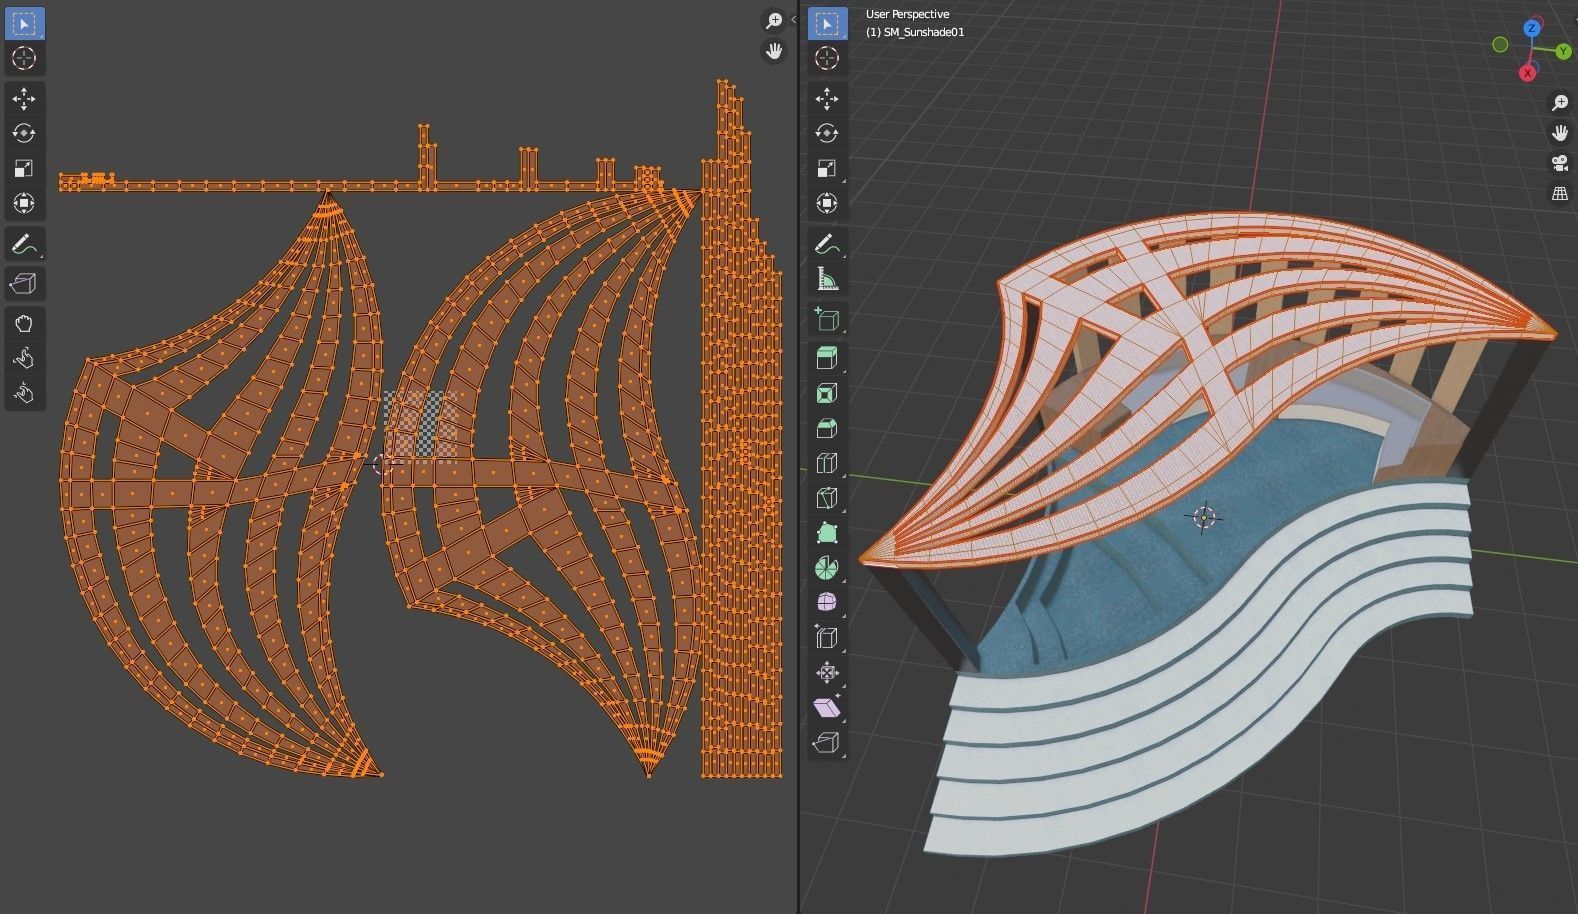
Task: Activate the Scale tool in 3D viewport
Action: pyautogui.click(x=827, y=168)
